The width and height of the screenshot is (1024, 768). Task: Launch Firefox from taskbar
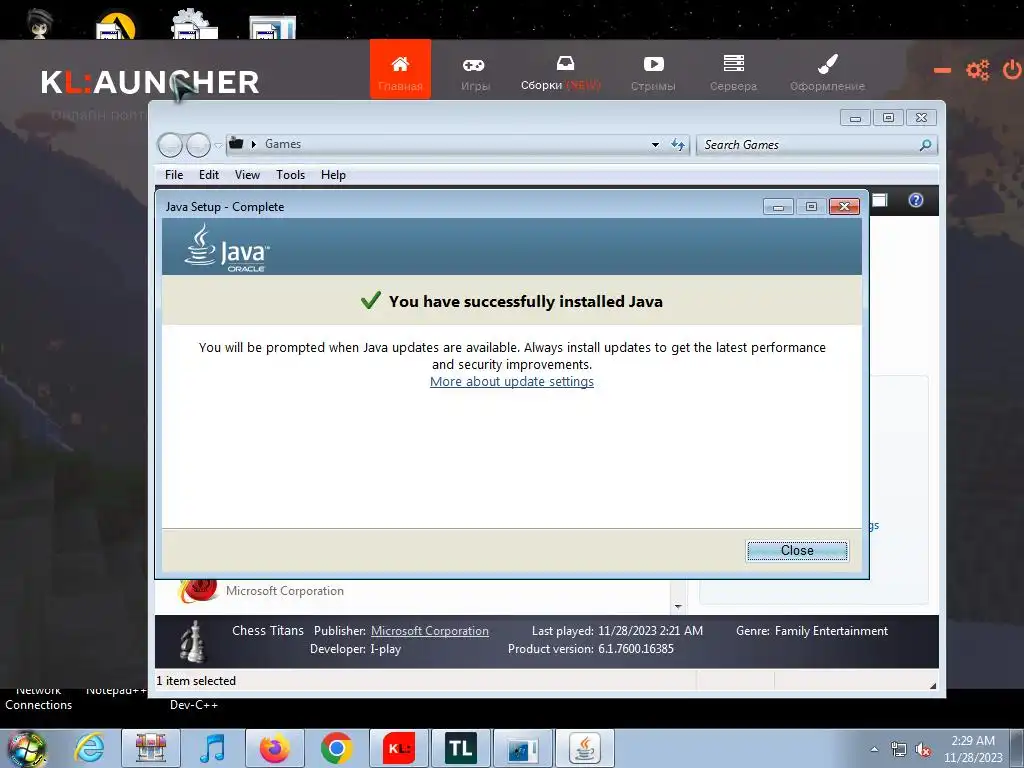[x=274, y=748]
